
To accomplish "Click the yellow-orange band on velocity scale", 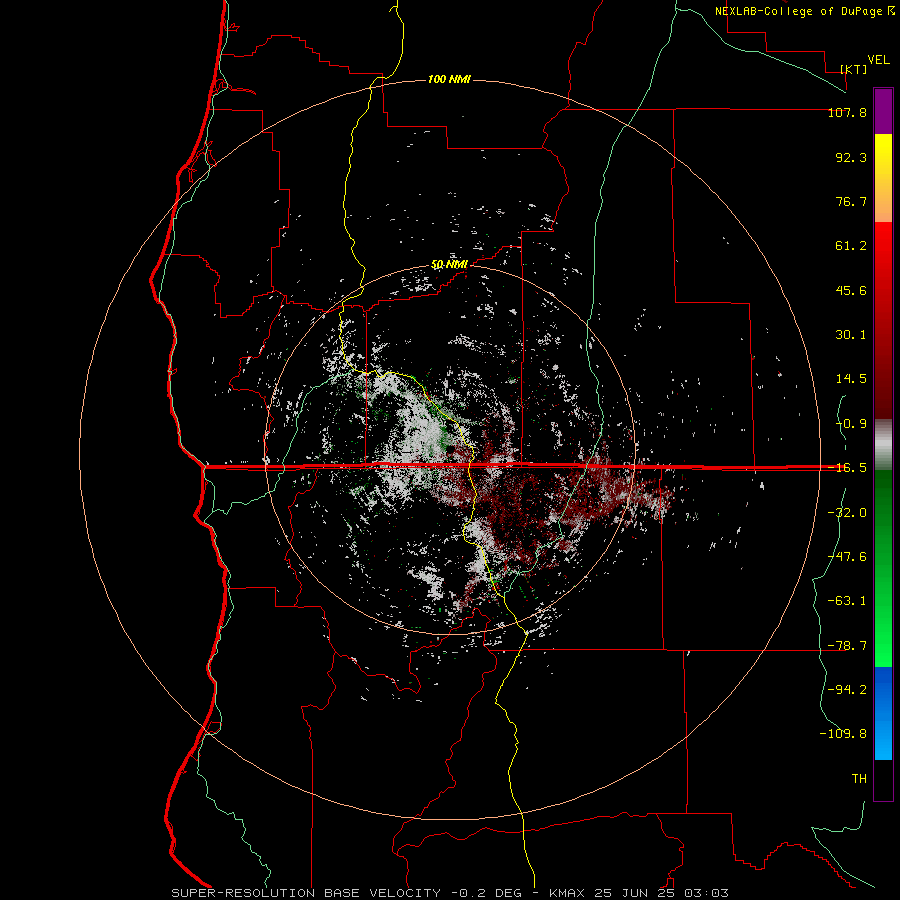I will pyautogui.click(x=883, y=178).
